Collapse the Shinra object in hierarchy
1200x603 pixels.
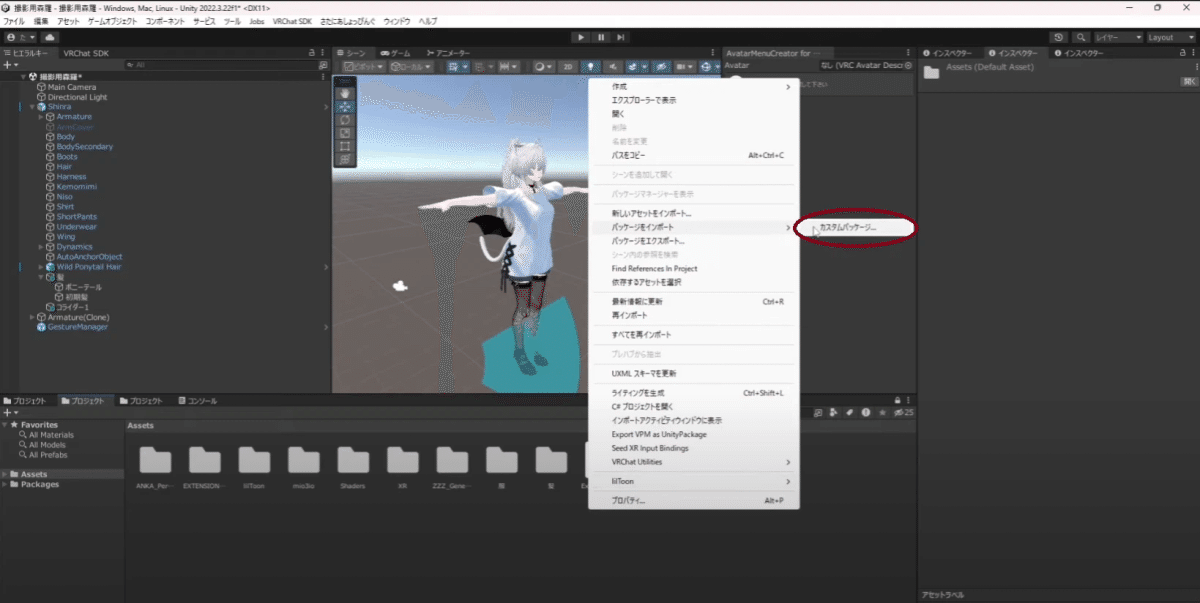[32, 107]
